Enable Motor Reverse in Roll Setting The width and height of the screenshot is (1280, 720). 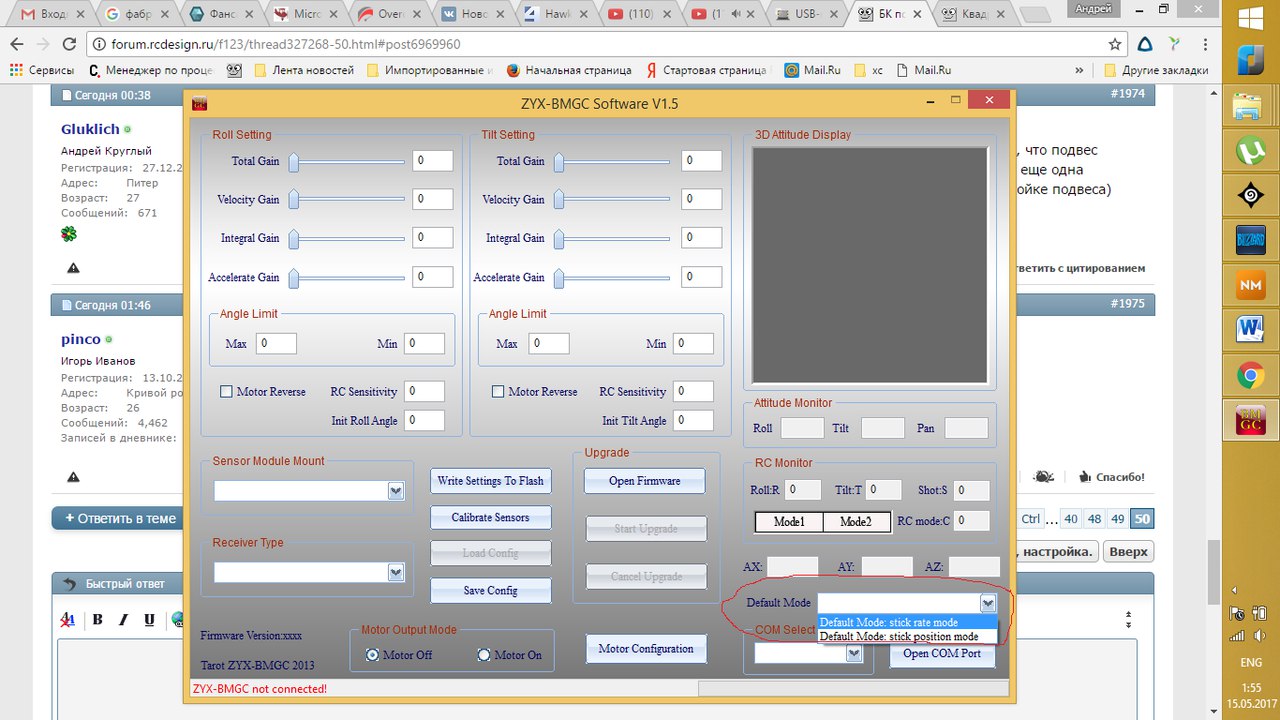226,392
